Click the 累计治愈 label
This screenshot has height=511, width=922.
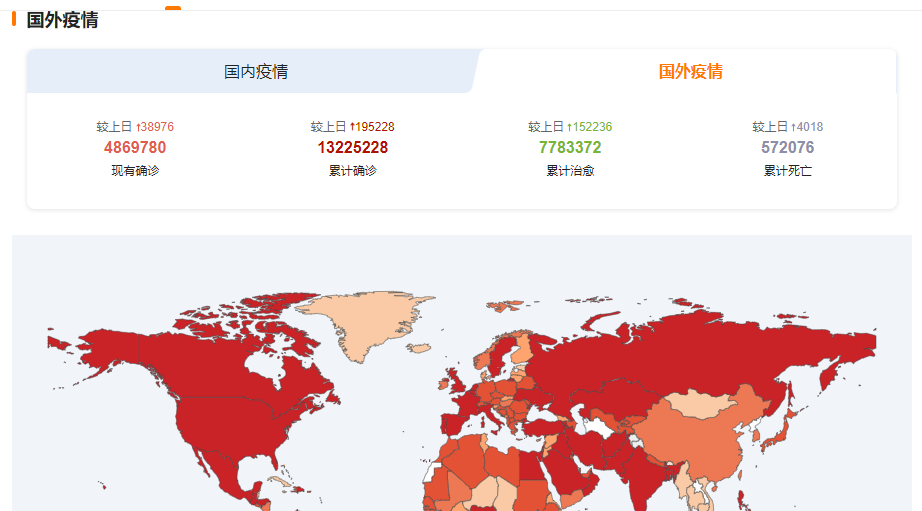pos(570,171)
